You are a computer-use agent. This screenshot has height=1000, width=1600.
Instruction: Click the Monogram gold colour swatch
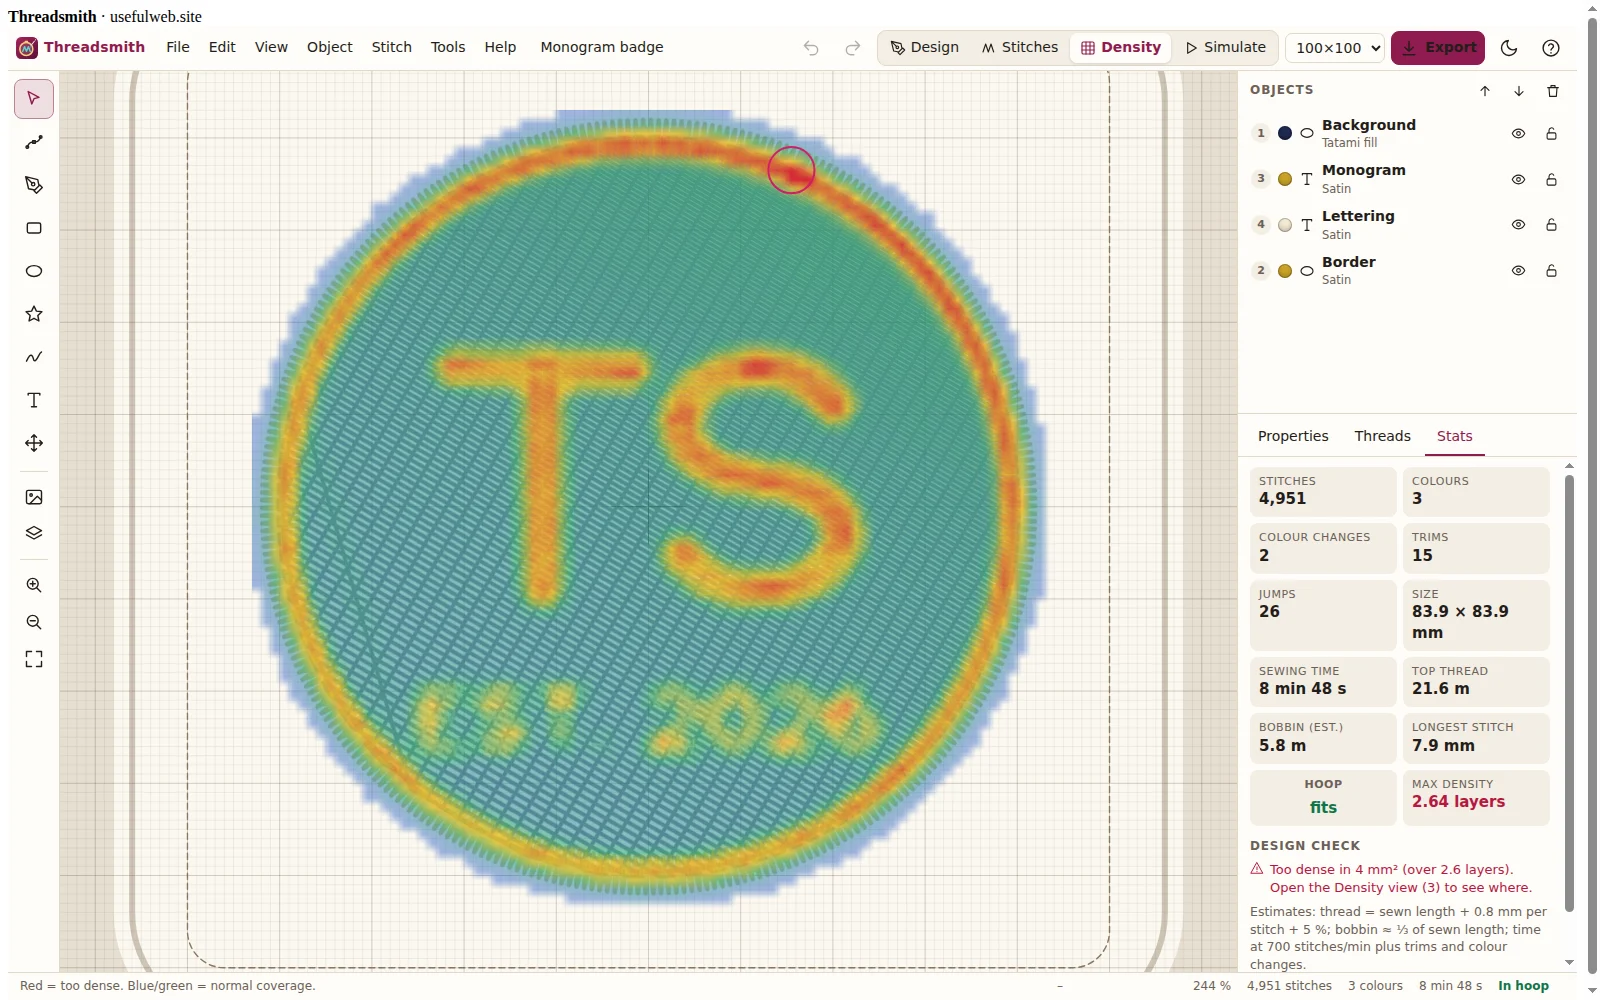tap(1285, 179)
